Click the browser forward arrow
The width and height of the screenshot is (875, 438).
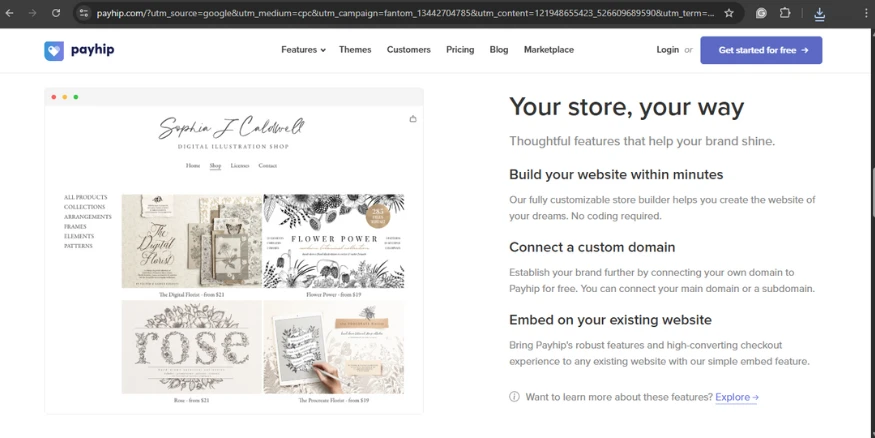click(x=32, y=13)
